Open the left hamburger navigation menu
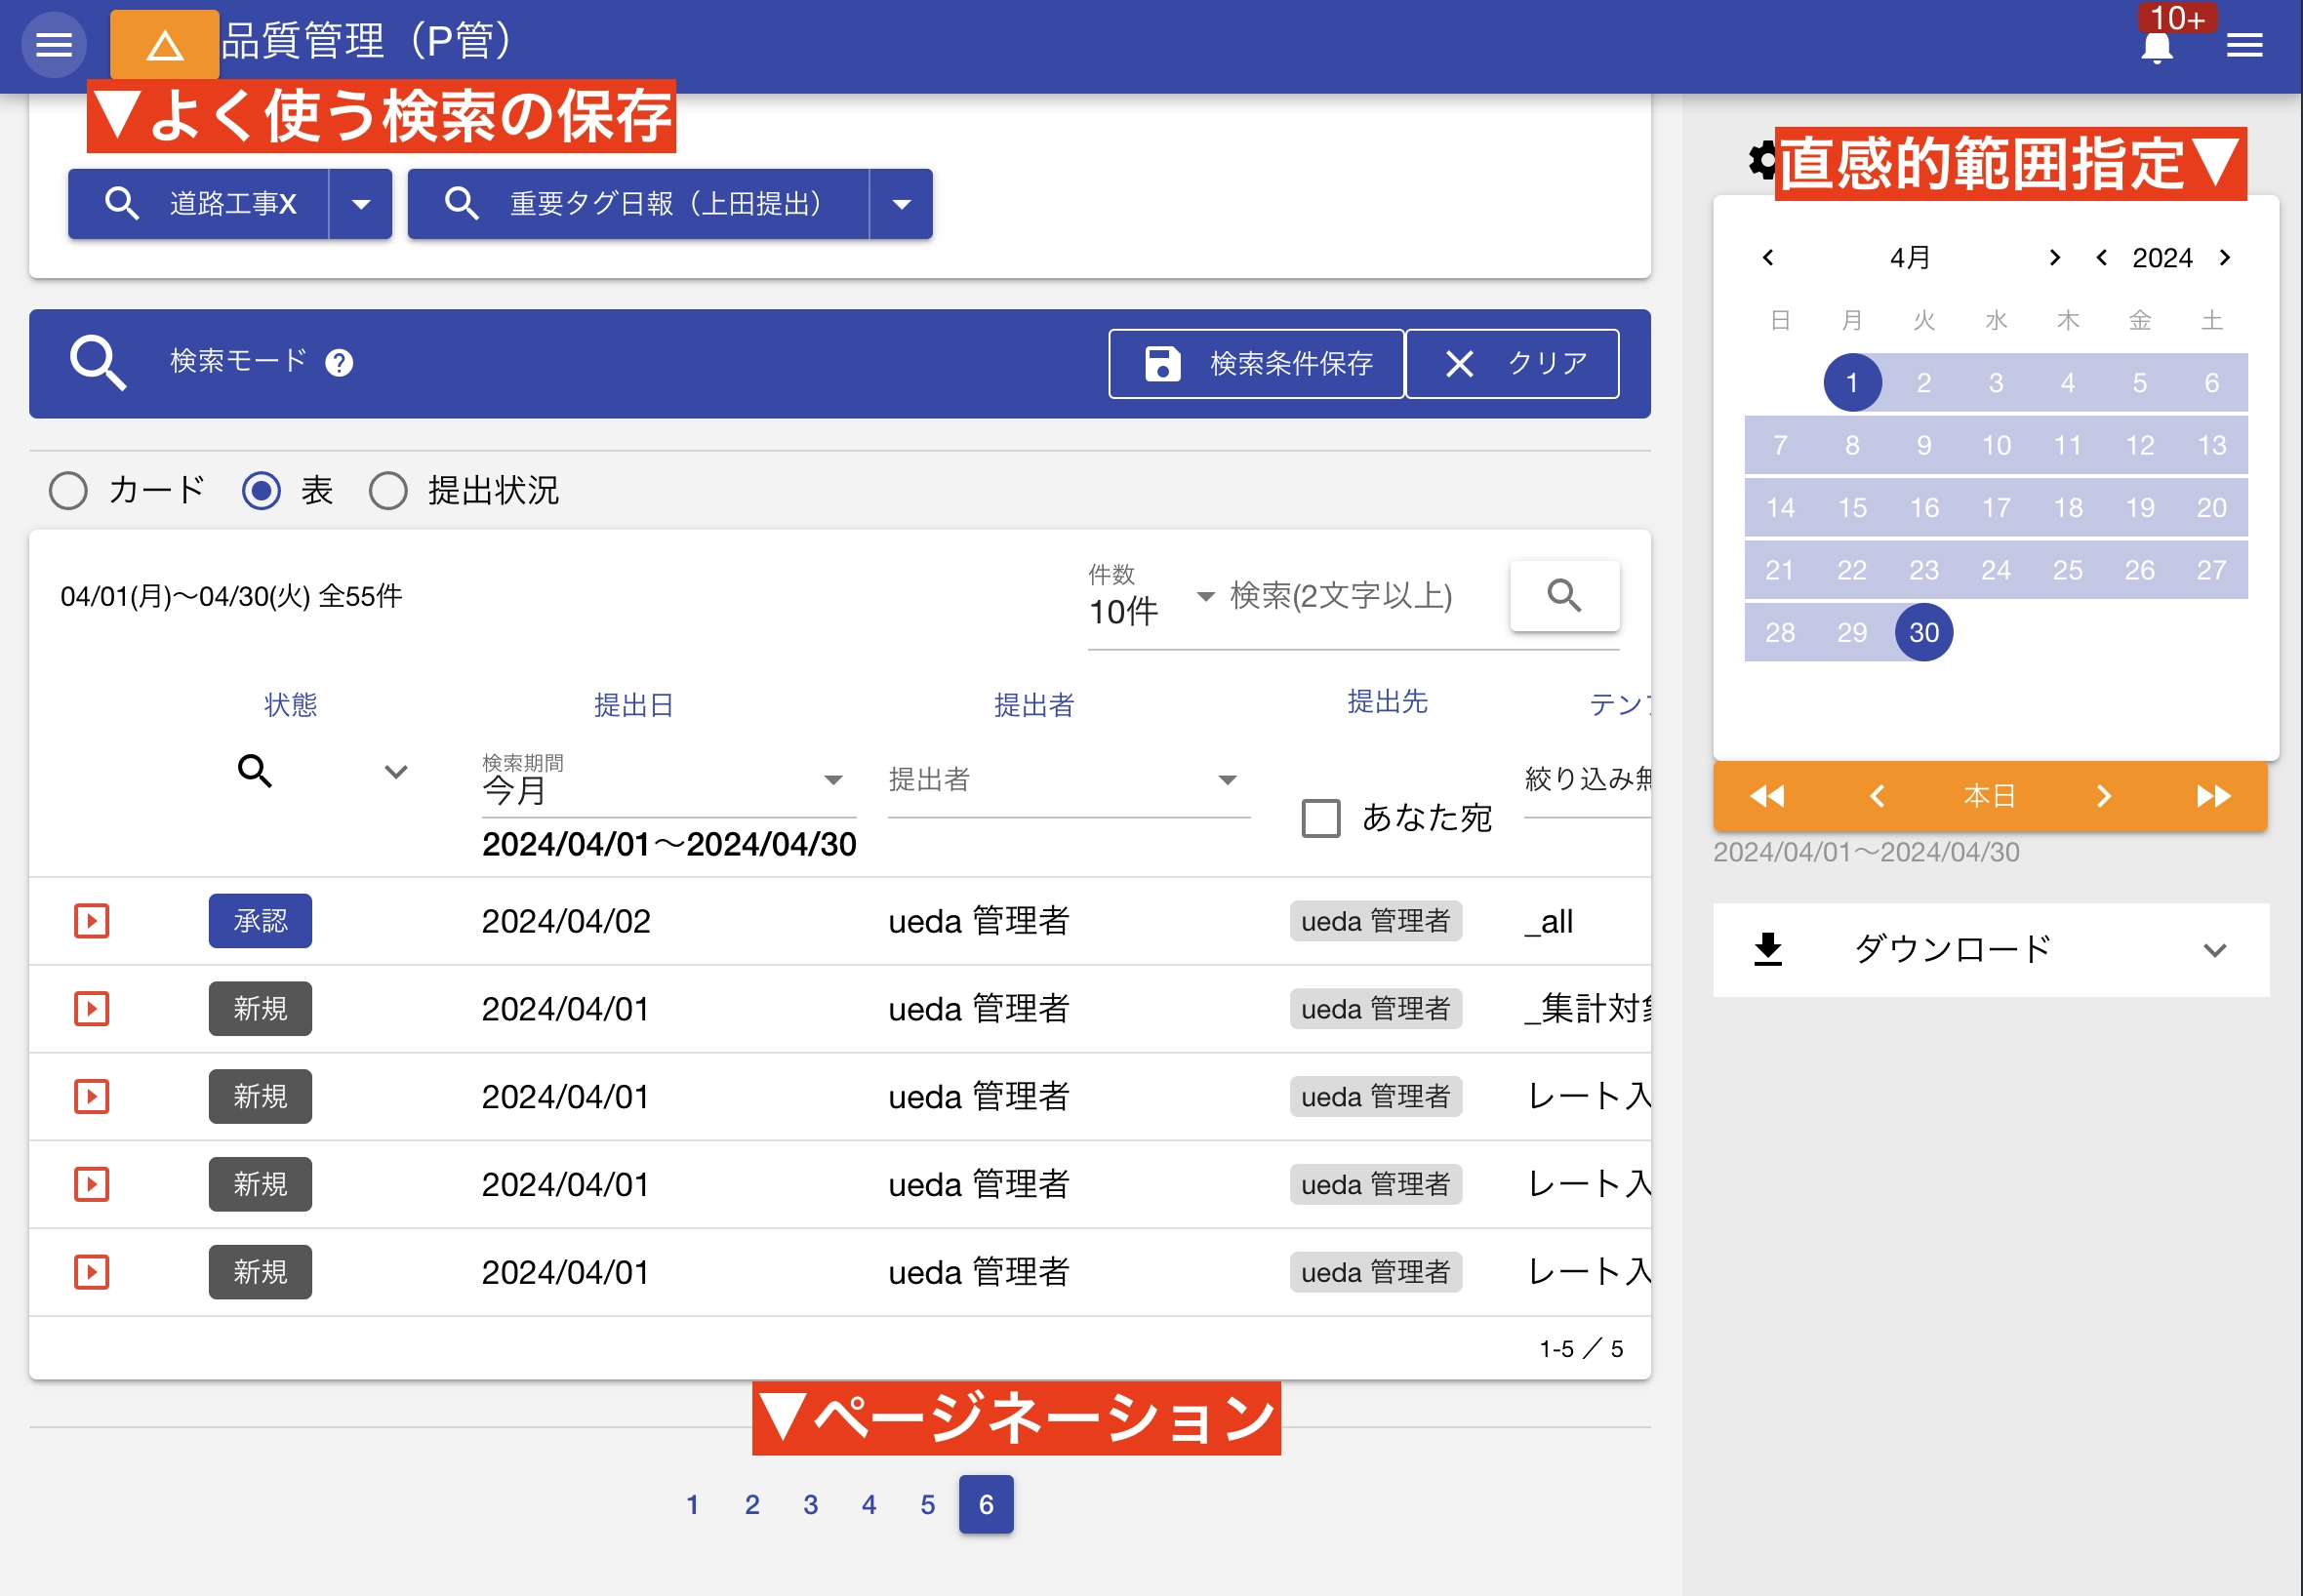This screenshot has height=1596, width=2303. [x=54, y=45]
